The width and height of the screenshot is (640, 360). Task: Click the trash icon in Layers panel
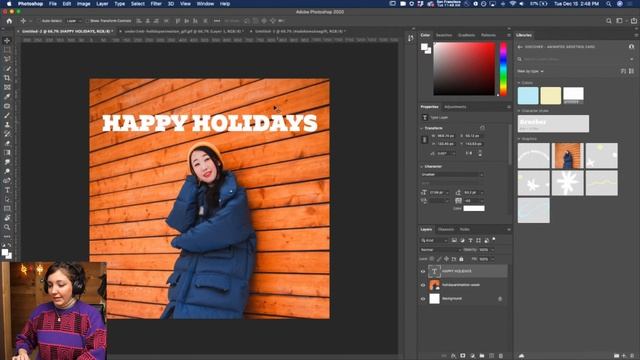pos(501,356)
